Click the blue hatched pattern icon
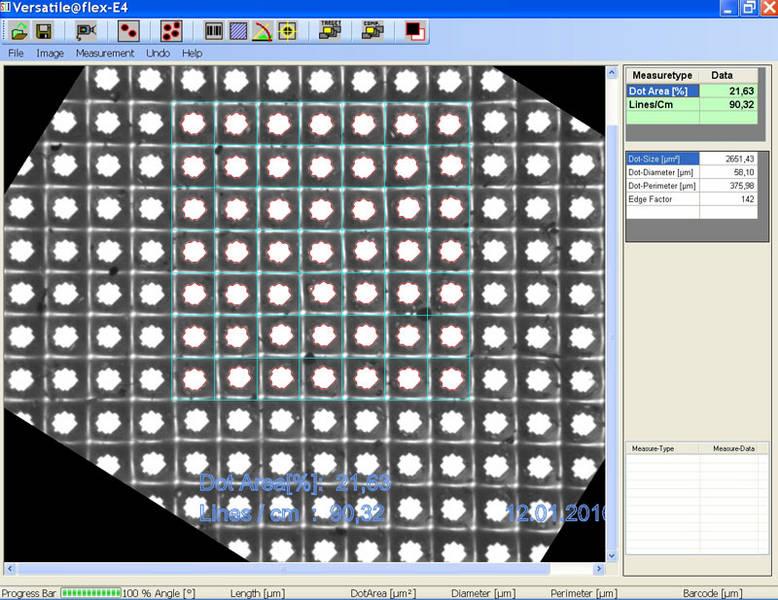 pos(238,31)
